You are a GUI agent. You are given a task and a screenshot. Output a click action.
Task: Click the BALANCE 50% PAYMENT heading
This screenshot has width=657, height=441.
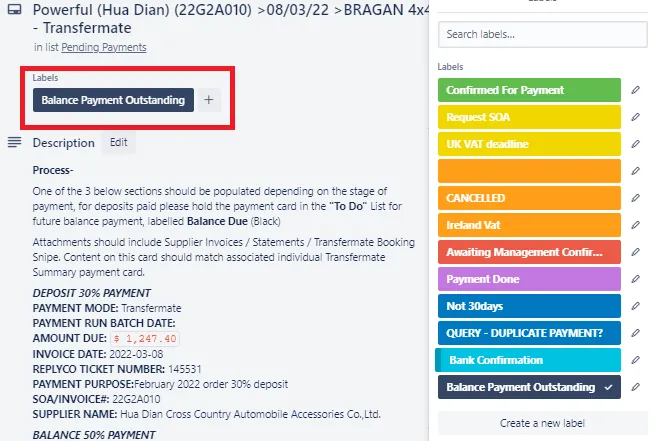94,435
